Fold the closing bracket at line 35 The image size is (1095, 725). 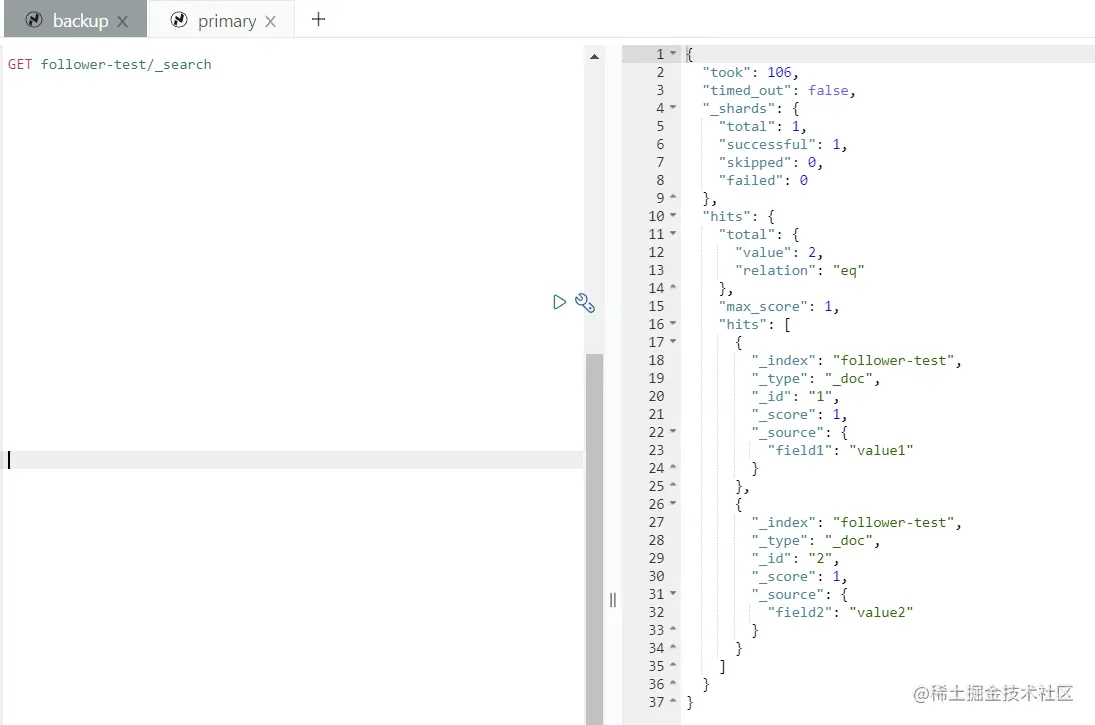click(673, 666)
